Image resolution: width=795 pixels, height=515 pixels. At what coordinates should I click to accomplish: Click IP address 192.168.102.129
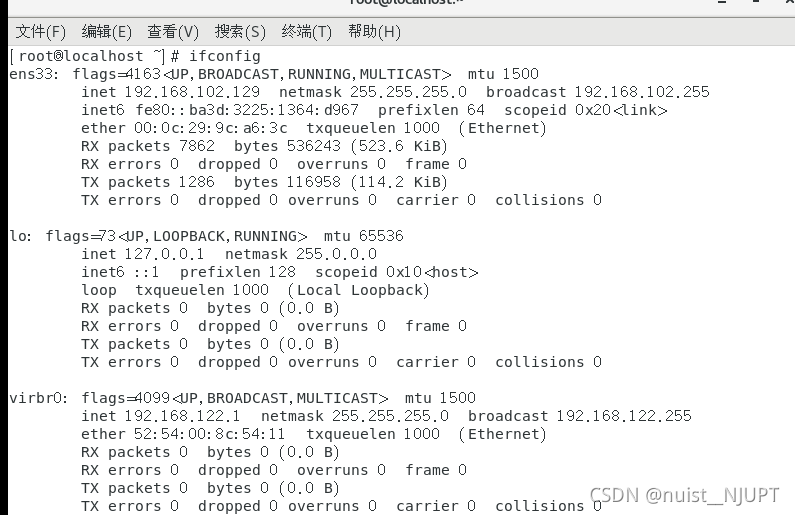[192, 92]
